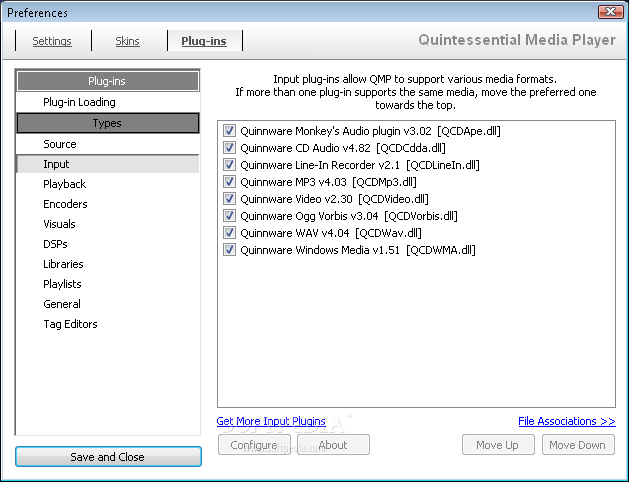
Task: Close the Preferences window
Action: click(610, 12)
